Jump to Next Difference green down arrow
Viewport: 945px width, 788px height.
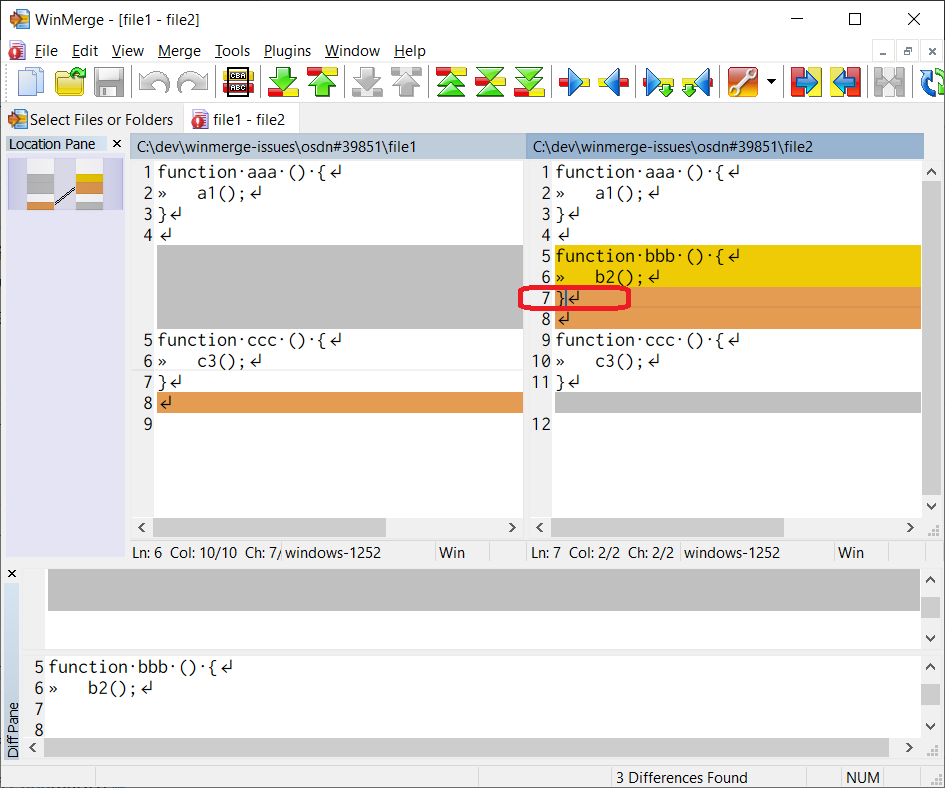pyautogui.click(x=283, y=83)
